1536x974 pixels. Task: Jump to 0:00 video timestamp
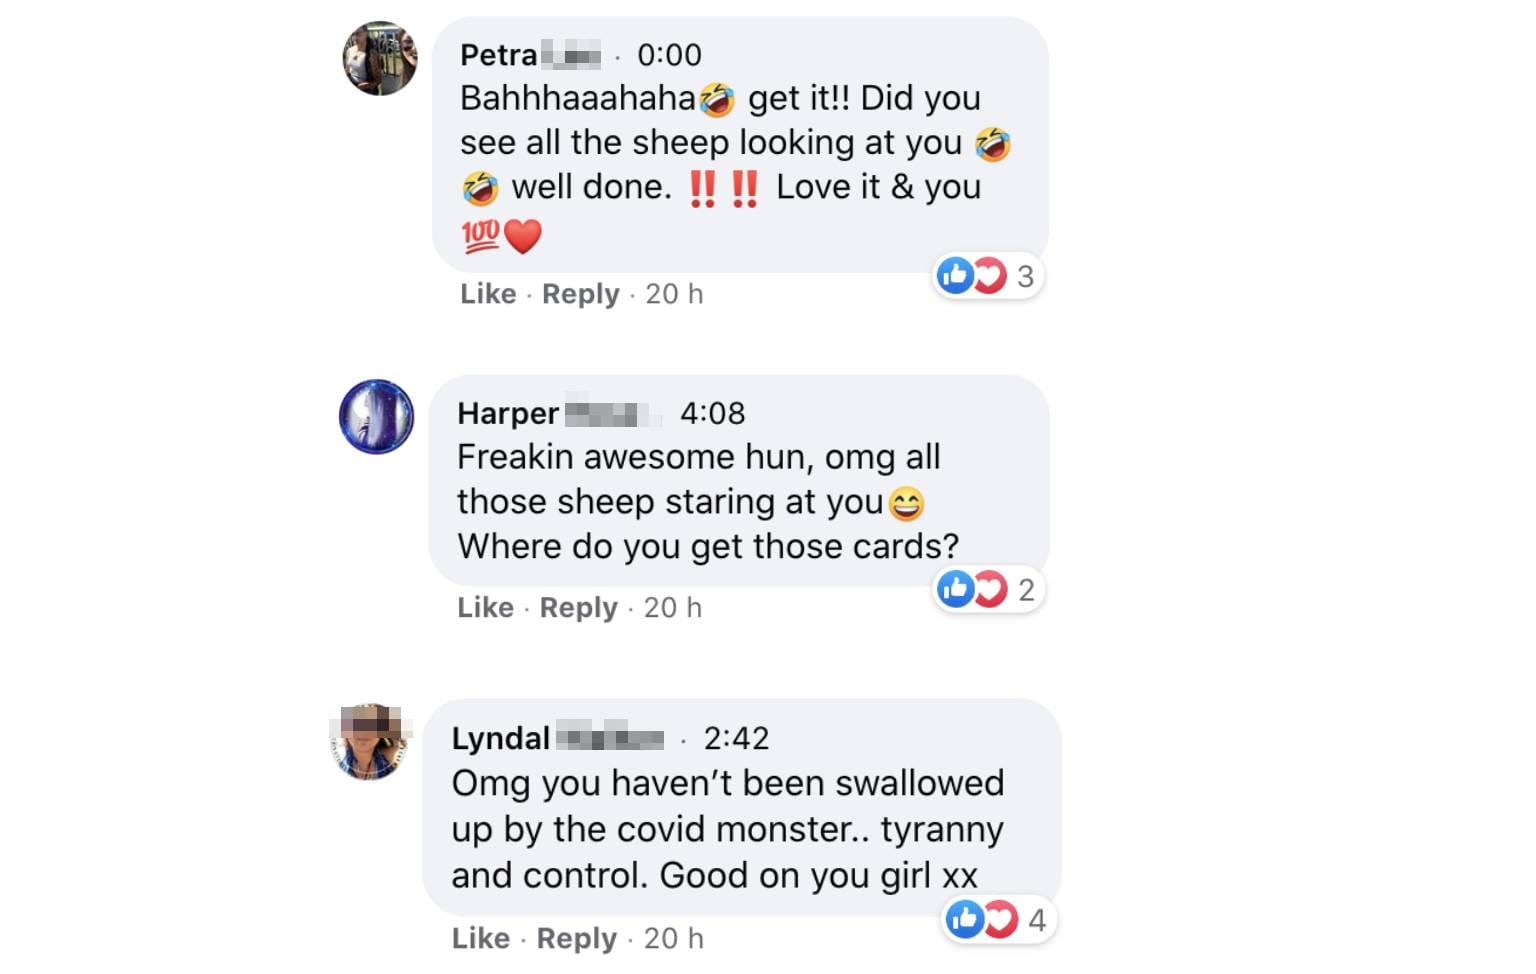pyautogui.click(x=669, y=55)
